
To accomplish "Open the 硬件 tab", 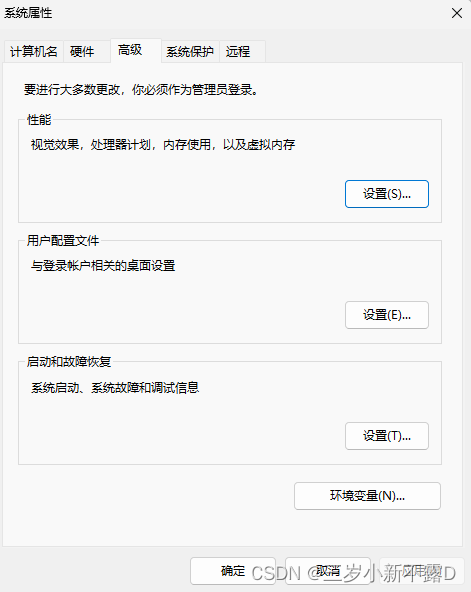I will [87, 51].
